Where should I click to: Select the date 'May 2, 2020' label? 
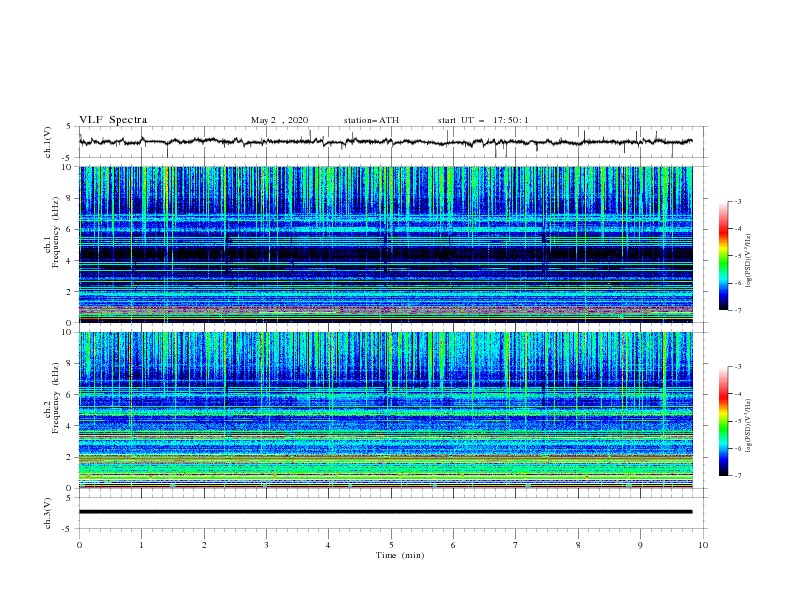(x=279, y=120)
